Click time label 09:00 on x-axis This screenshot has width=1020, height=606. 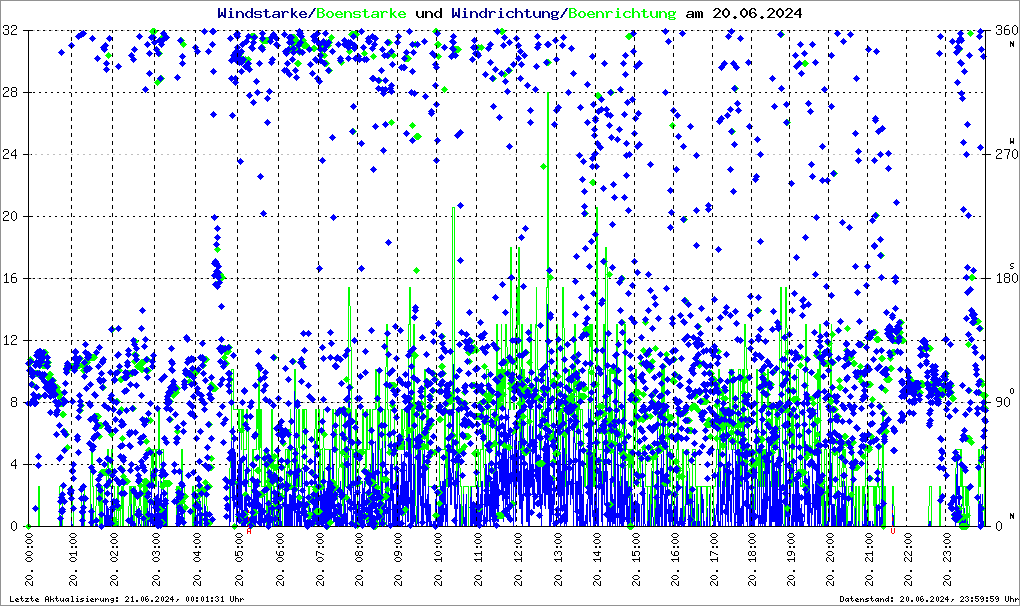399,548
